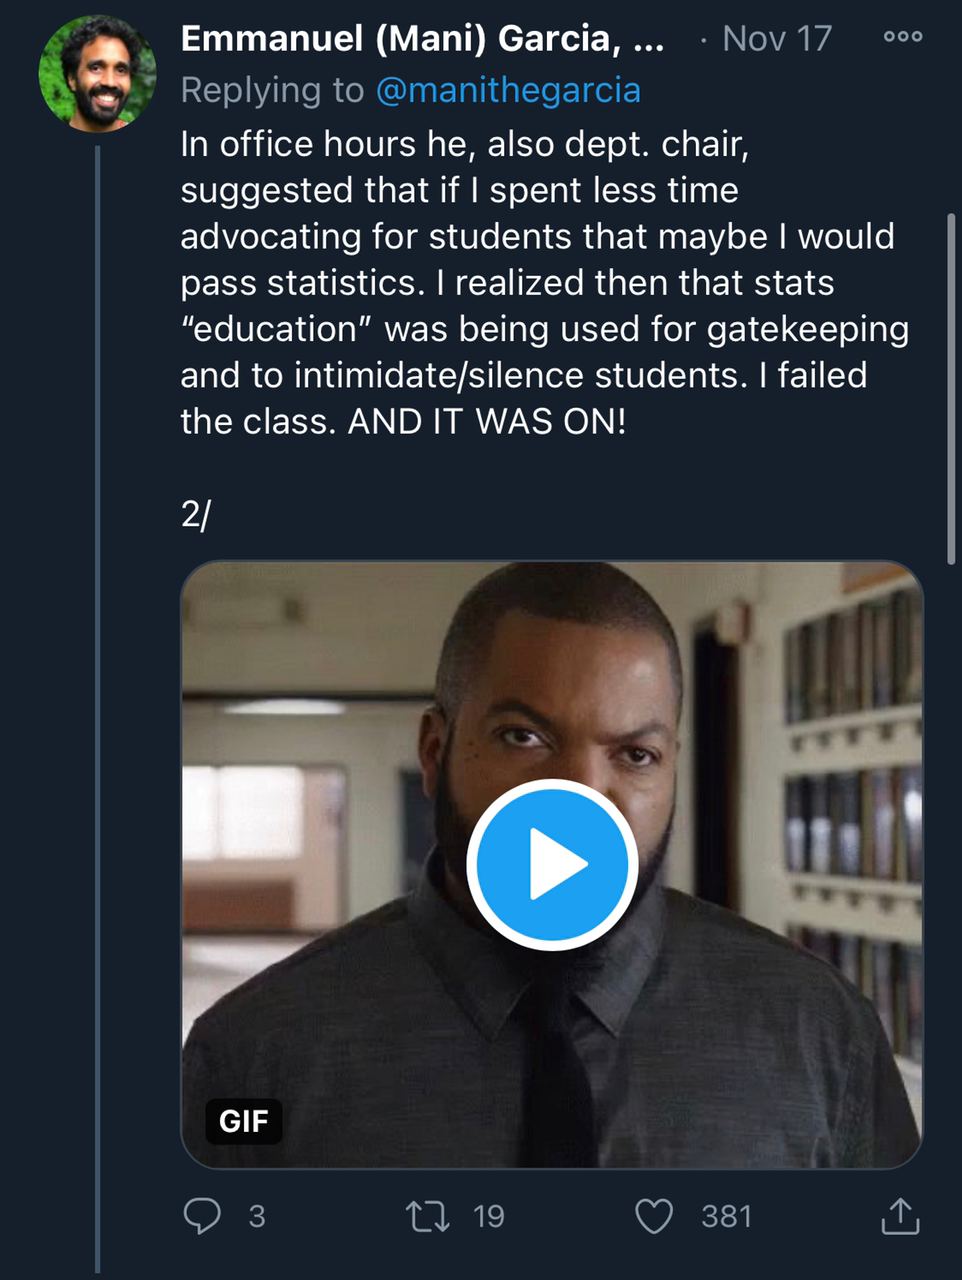Screen dimensions: 962x1280
Task: Tap the "2/" thread number marker
Action: coord(195,514)
